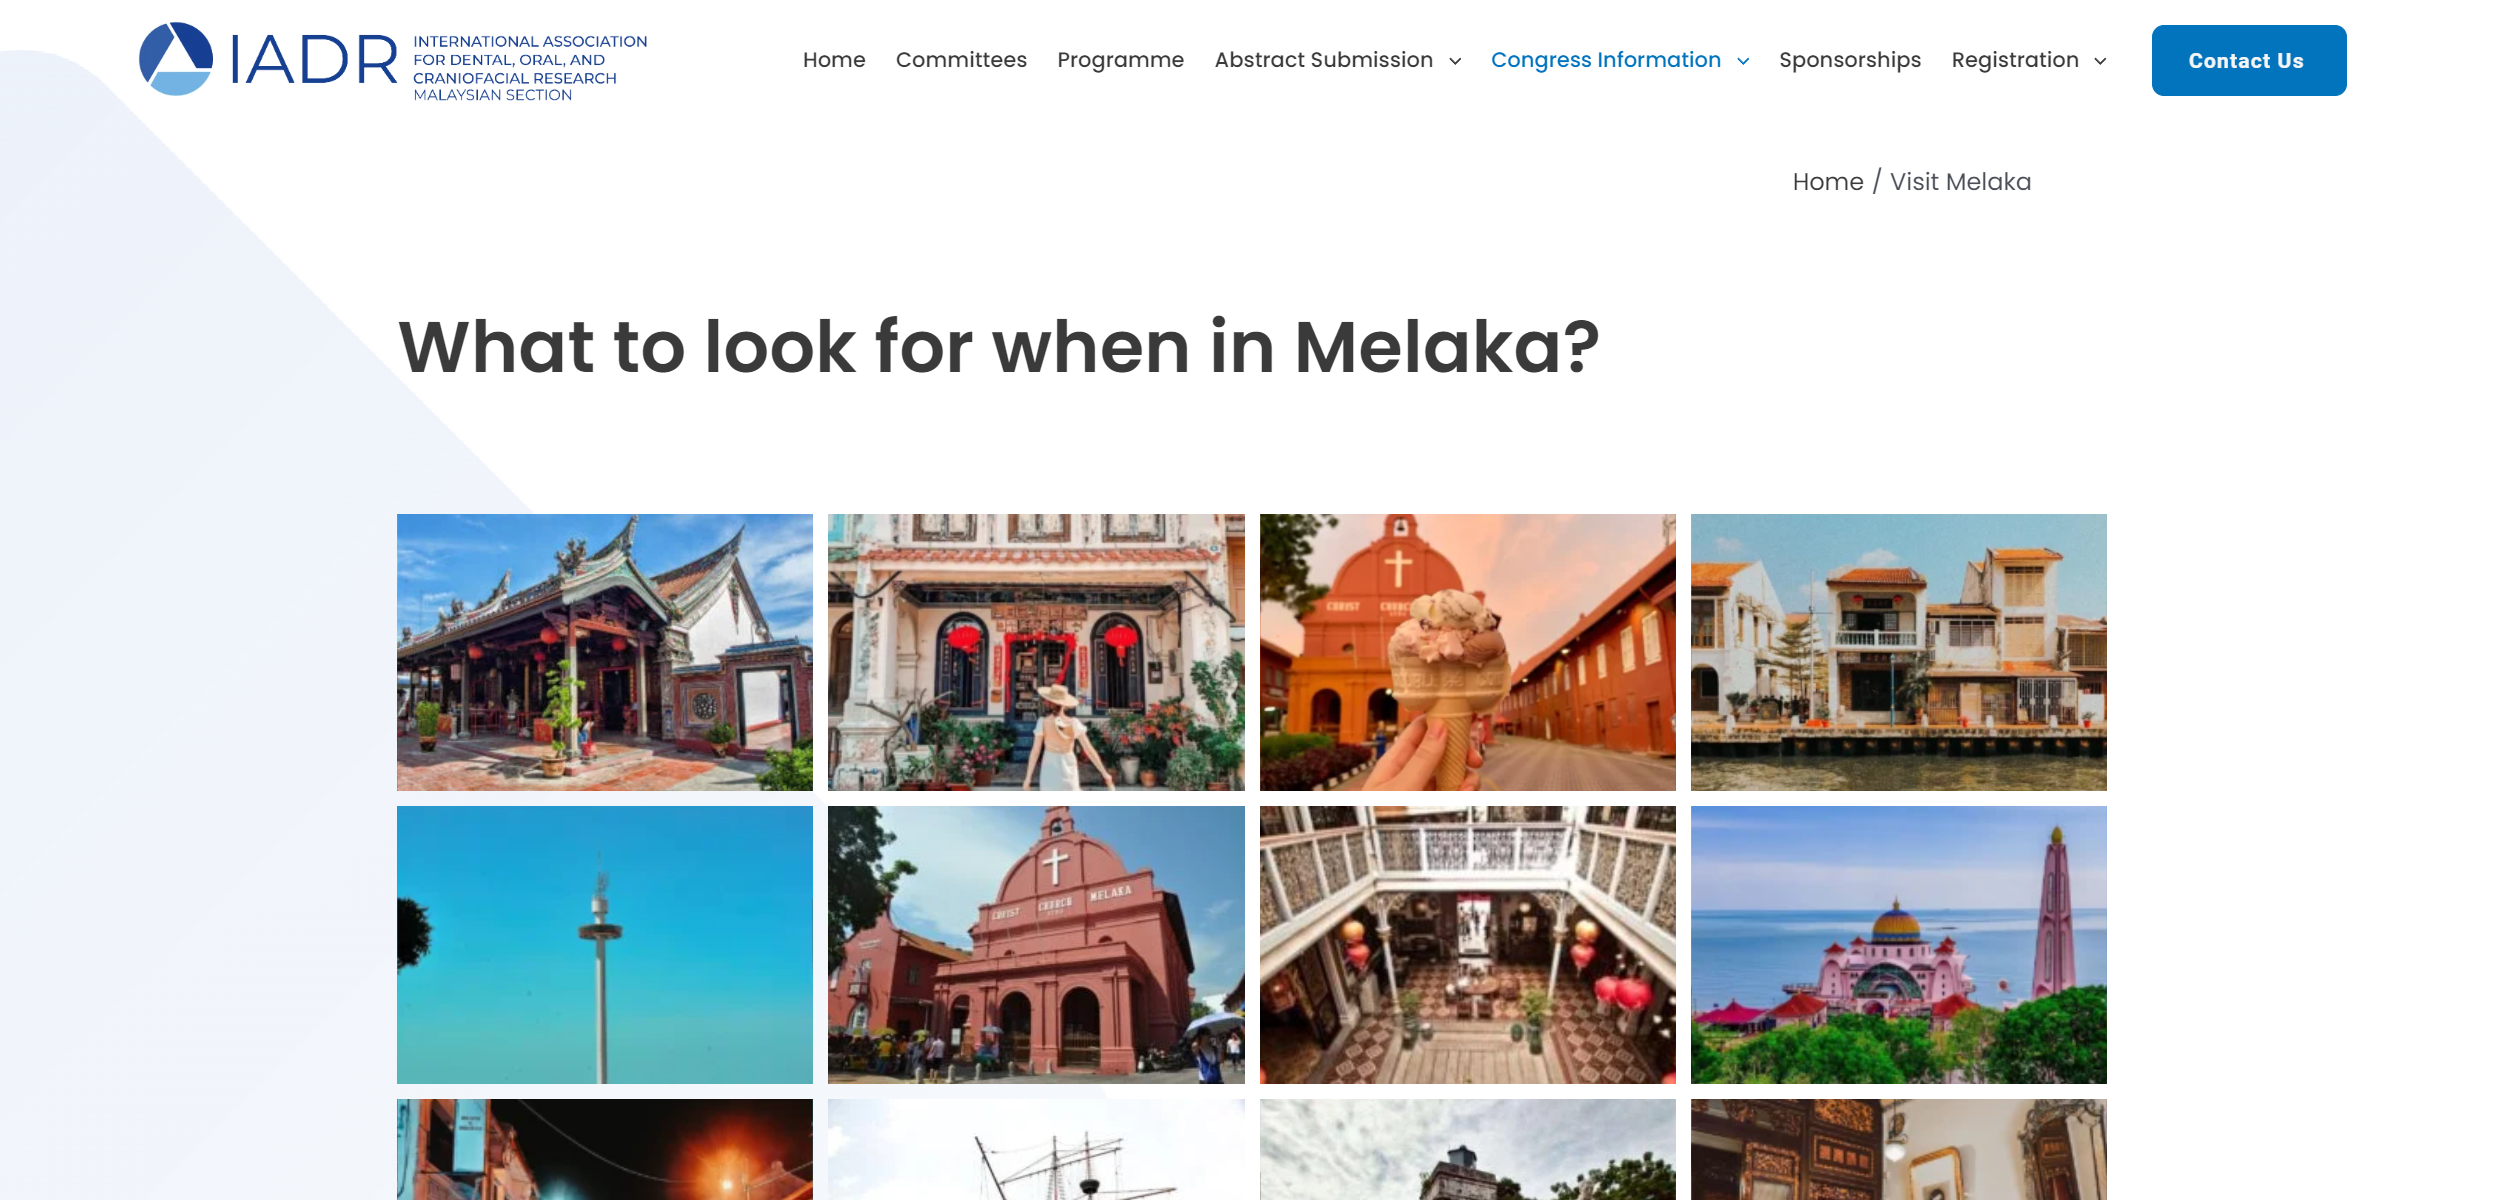
Task: Click the Contact Us button
Action: [x=2249, y=60]
